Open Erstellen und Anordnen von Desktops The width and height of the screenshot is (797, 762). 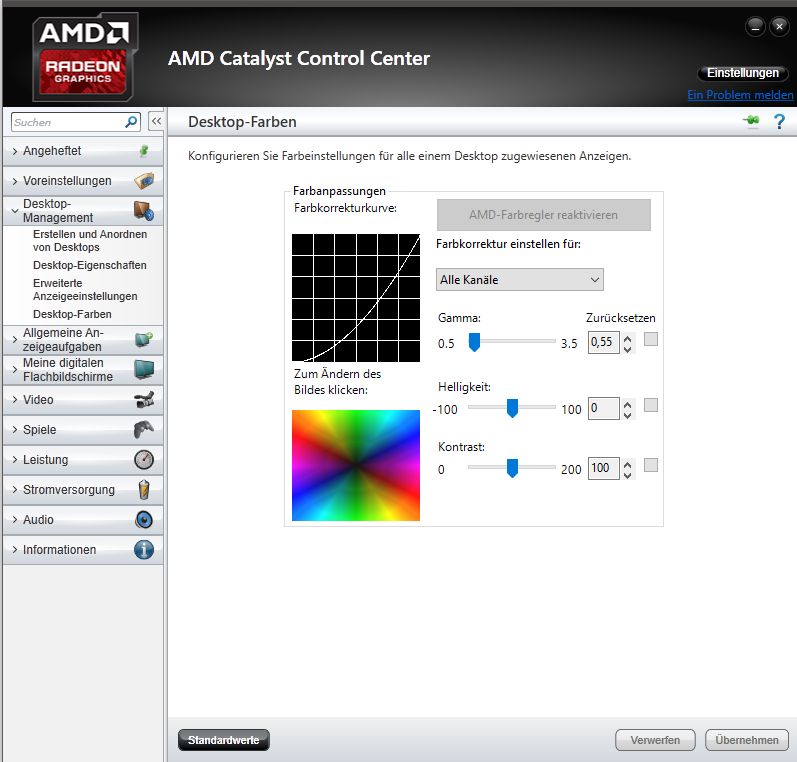(90, 241)
